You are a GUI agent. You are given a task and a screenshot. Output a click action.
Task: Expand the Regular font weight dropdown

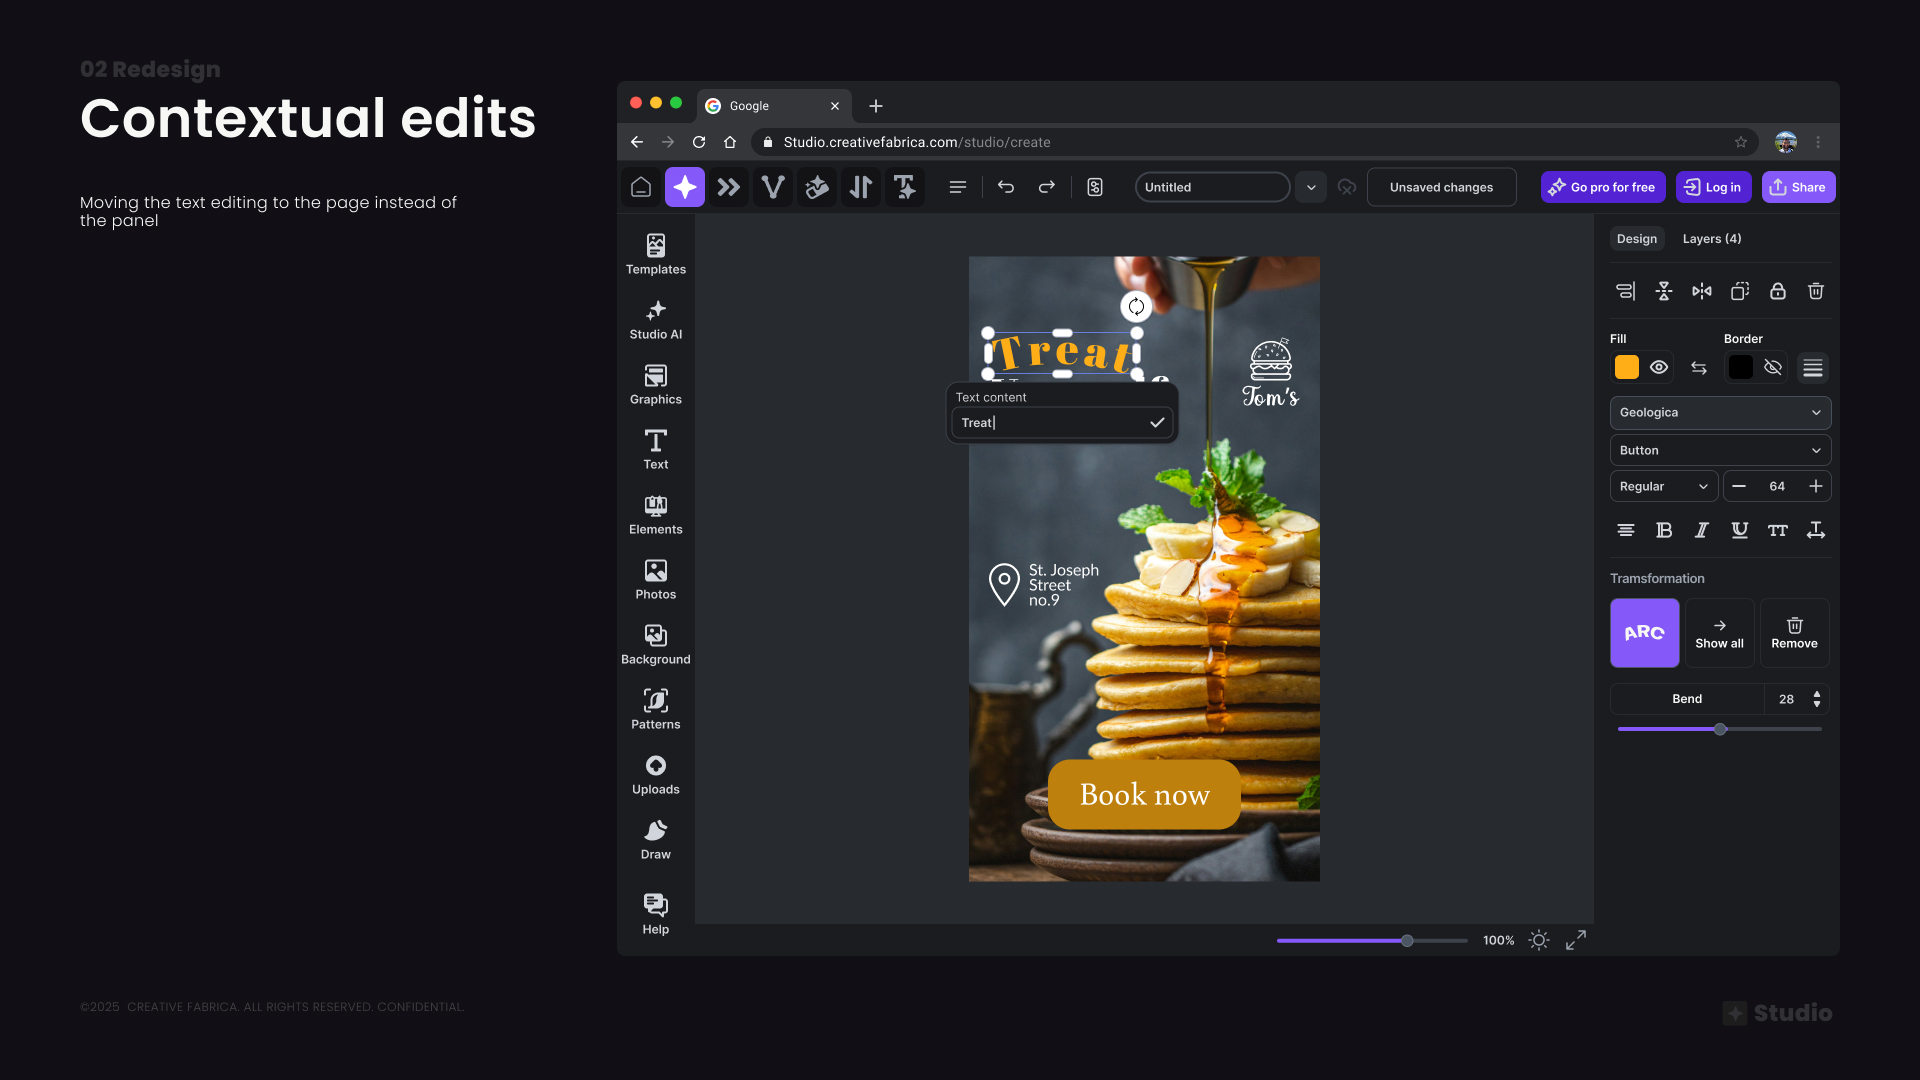click(x=1661, y=486)
